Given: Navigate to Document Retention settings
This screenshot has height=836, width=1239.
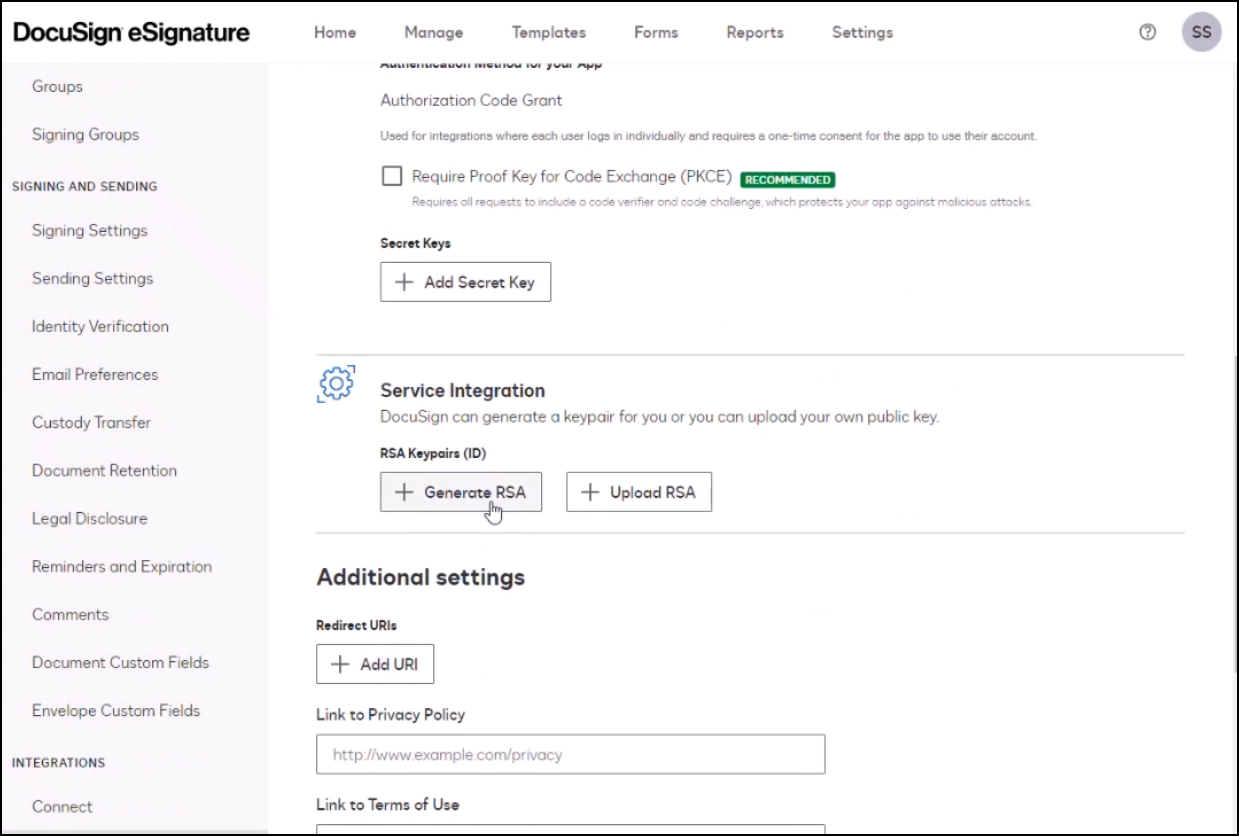Looking at the screenshot, I should tap(104, 471).
